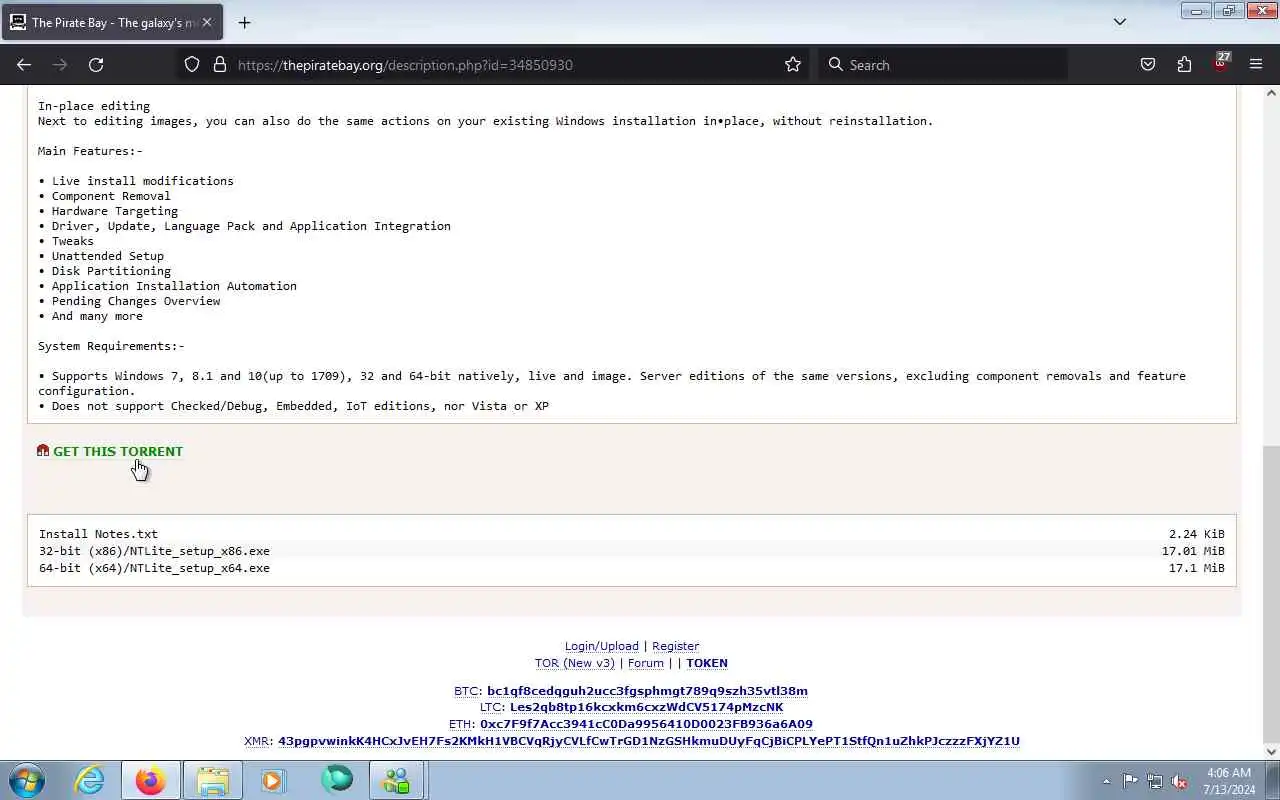Image resolution: width=1280 pixels, height=800 pixels.
Task: Select the NTLite_setup_x64.exe file row
Action: [632, 568]
